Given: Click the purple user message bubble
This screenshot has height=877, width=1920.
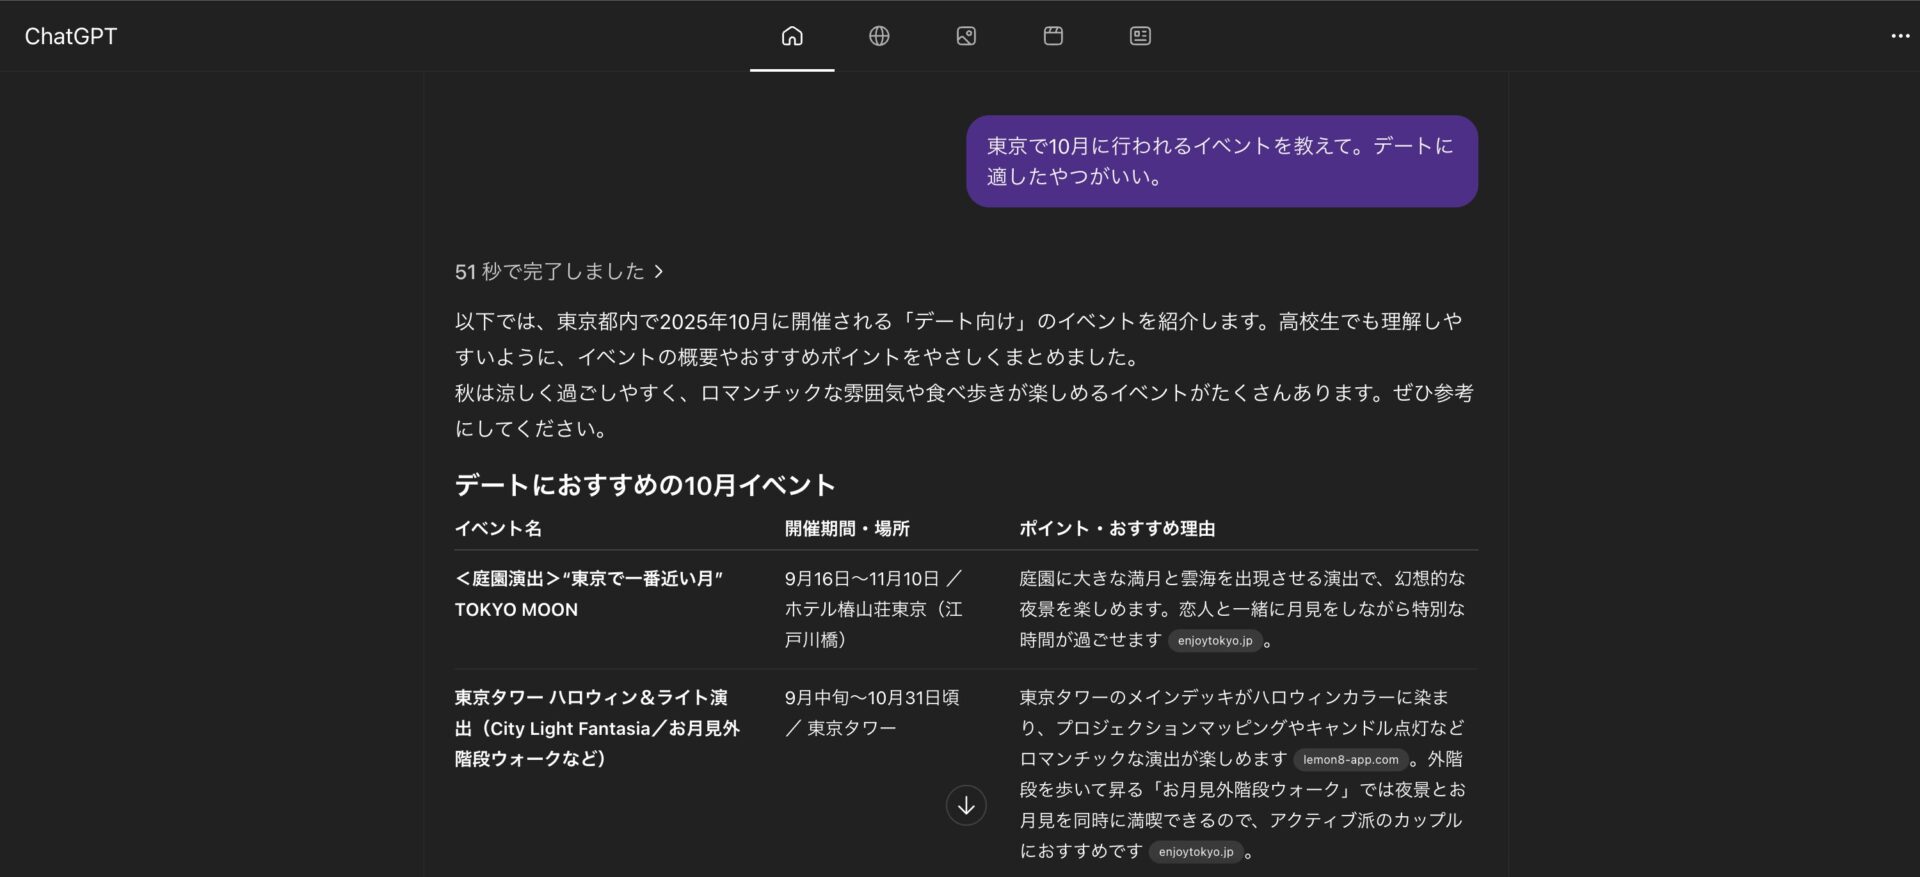Looking at the screenshot, I should [x=1221, y=161].
